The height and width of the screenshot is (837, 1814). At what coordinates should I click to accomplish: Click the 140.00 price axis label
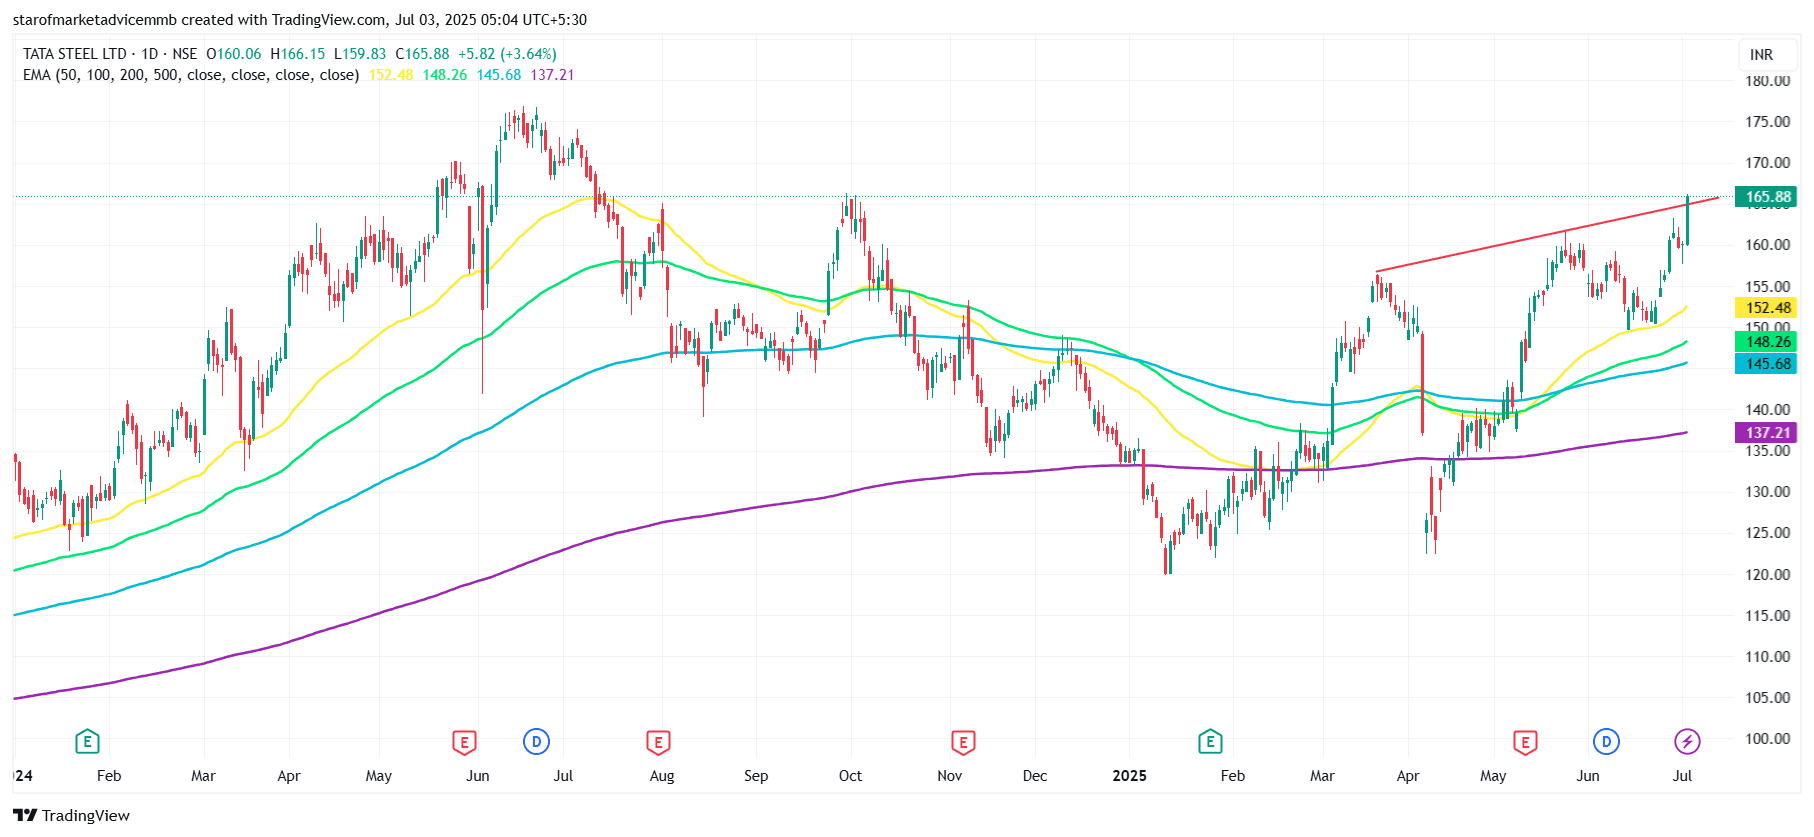pyautogui.click(x=1768, y=410)
